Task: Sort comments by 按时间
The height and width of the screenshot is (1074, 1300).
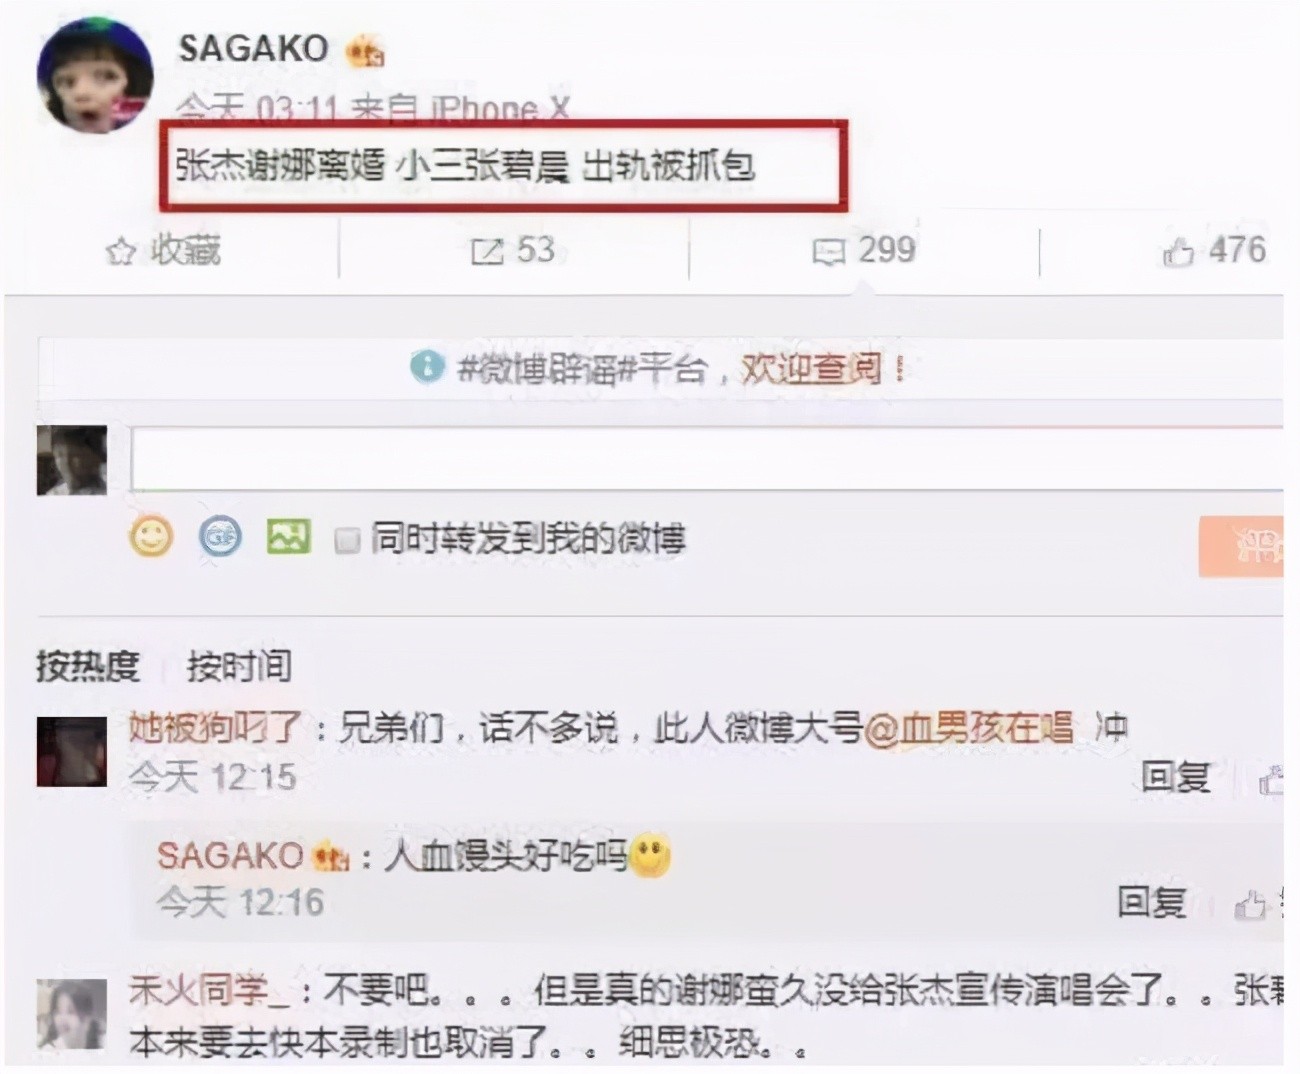Action: pyautogui.click(x=239, y=665)
